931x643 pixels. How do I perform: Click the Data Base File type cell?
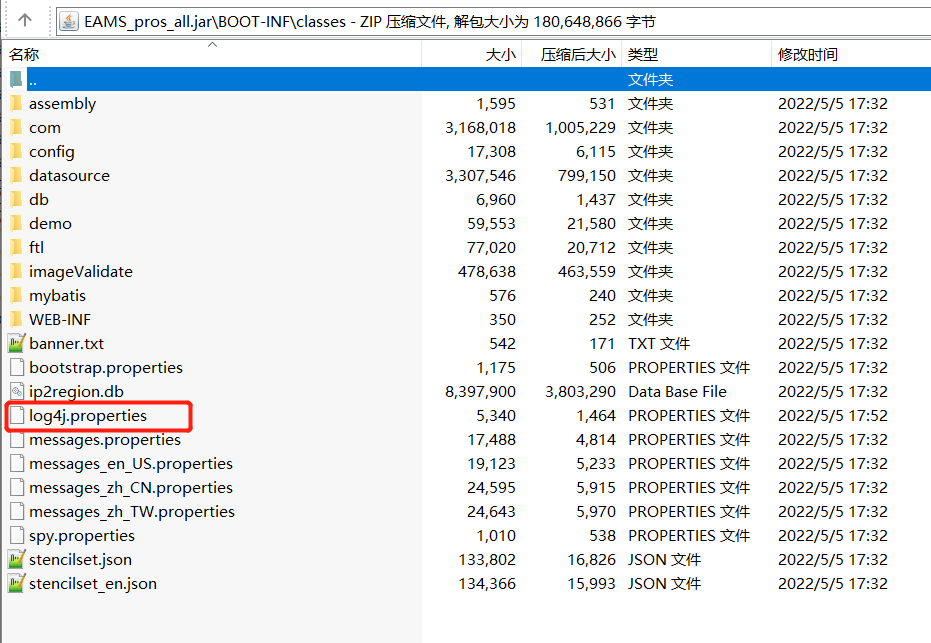click(677, 392)
